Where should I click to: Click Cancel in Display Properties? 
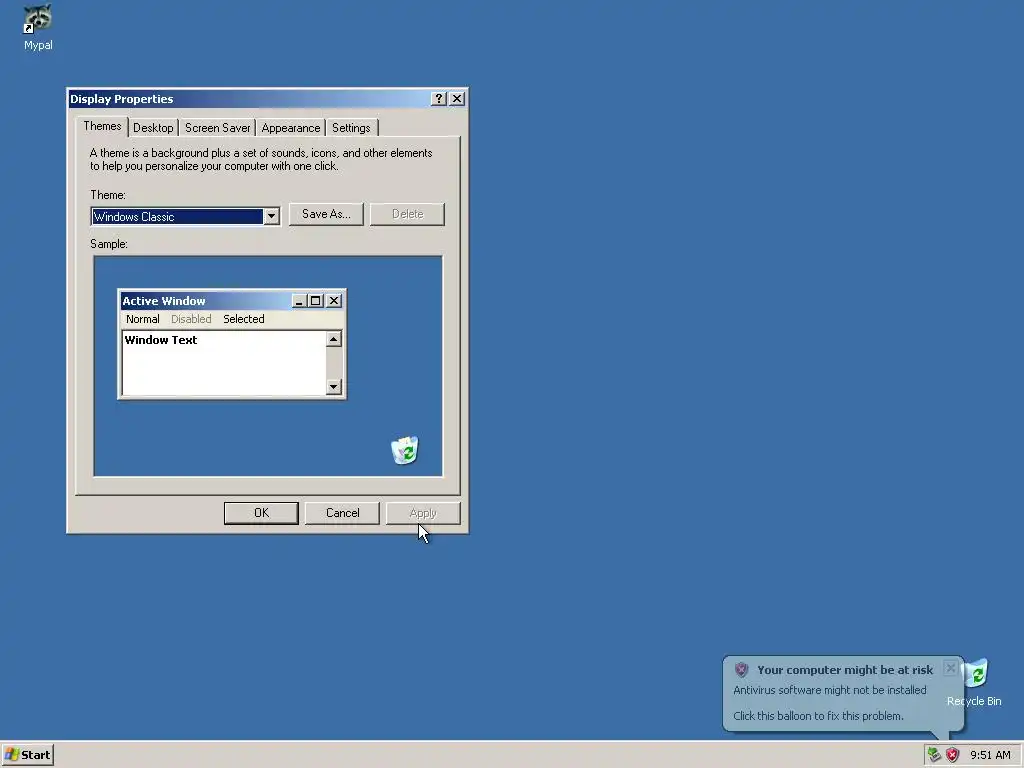pyautogui.click(x=342, y=513)
